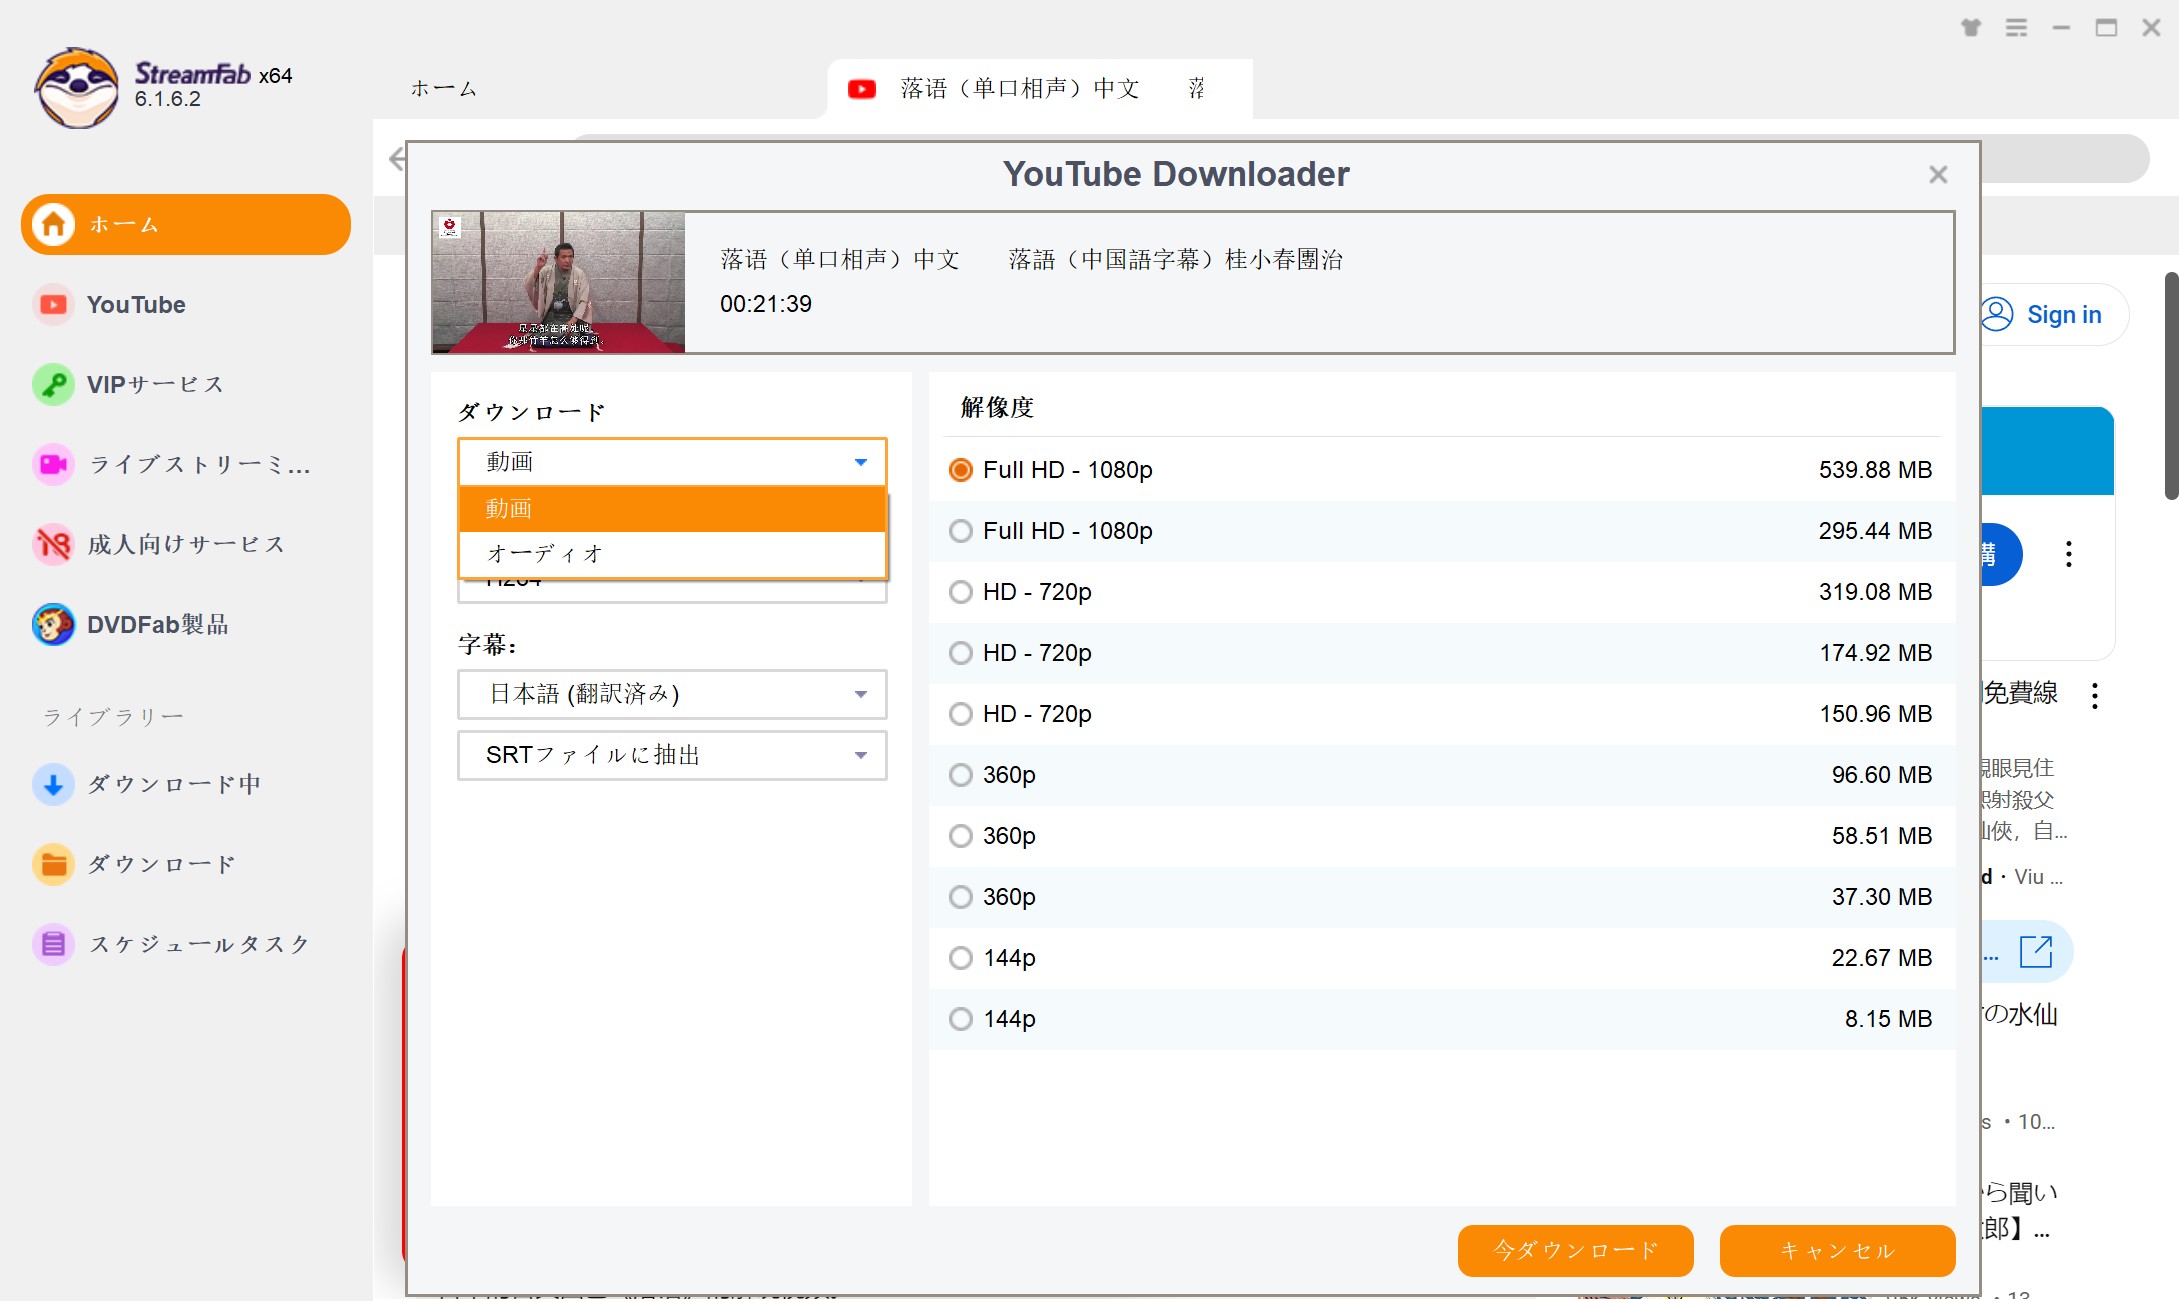Viewport: 2179px width, 1301px height.
Task: Open three-dot menu beside blue round button
Action: [x=2069, y=554]
